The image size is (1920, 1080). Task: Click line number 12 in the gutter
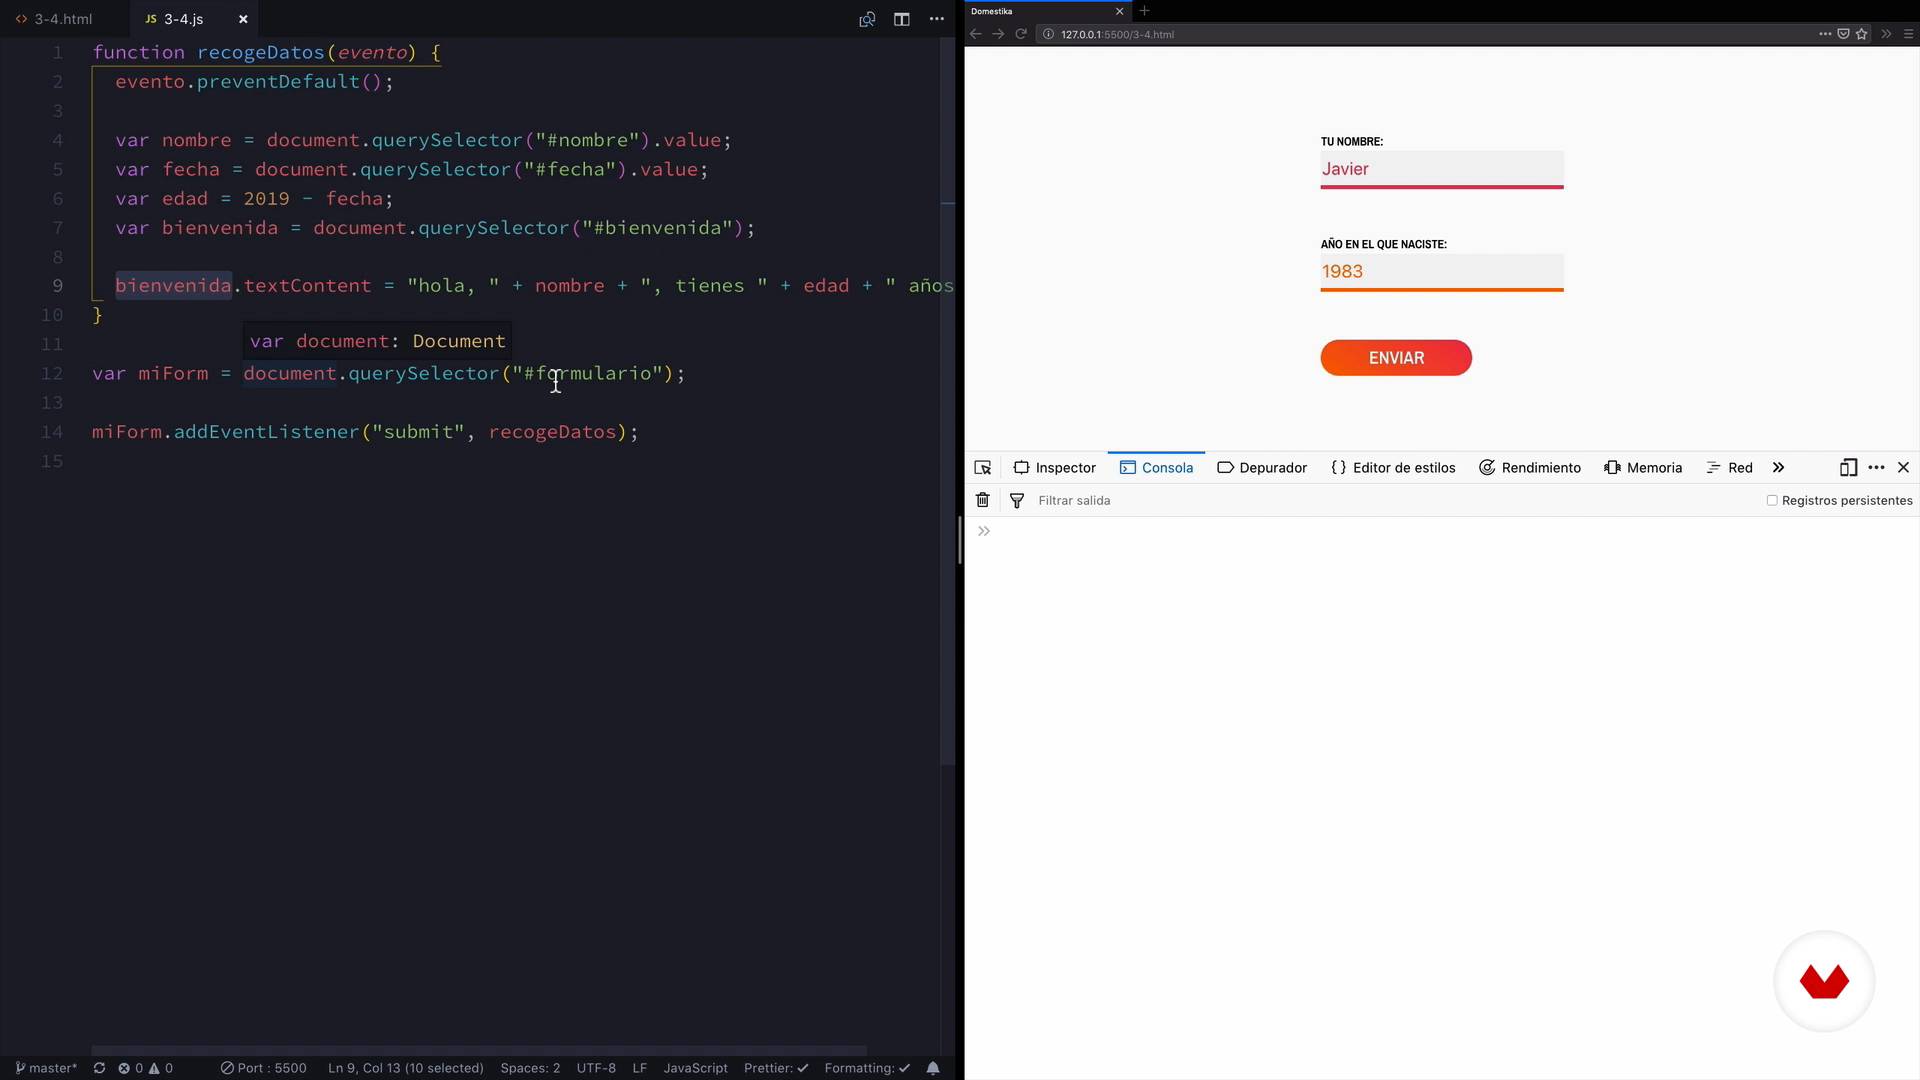click(x=52, y=373)
